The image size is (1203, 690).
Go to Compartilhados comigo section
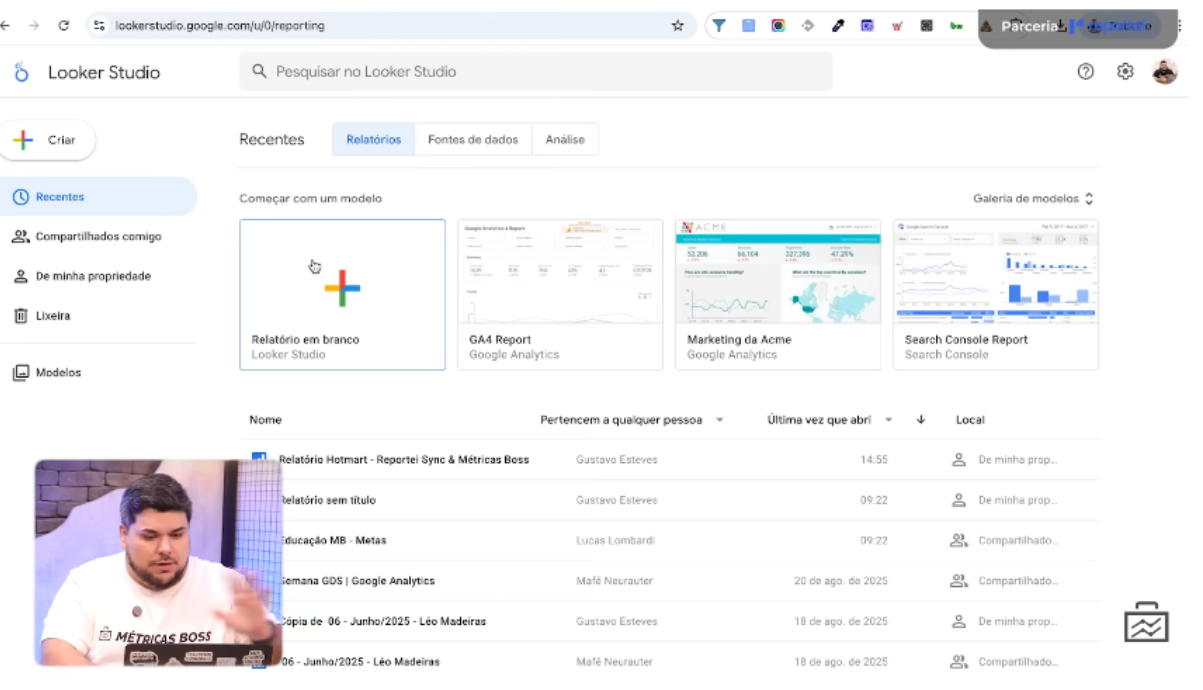pyautogui.click(x=98, y=237)
